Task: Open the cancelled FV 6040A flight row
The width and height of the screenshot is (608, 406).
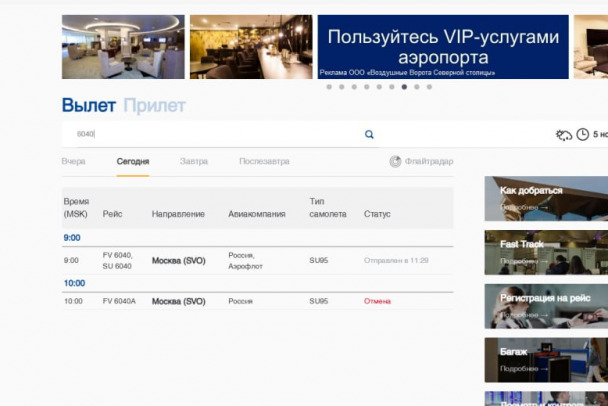Action: pyautogui.click(x=256, y=301)
